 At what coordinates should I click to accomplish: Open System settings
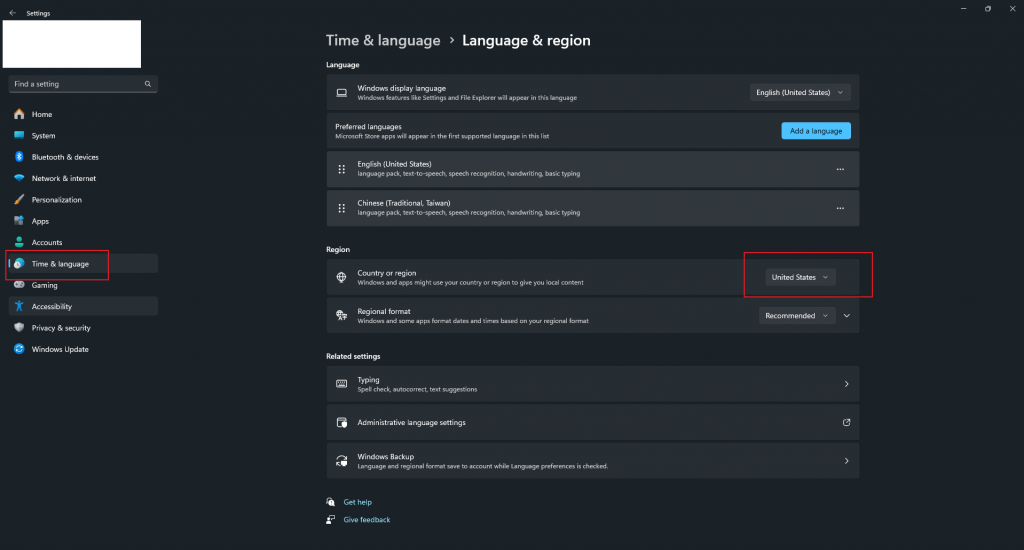[83, 135]
